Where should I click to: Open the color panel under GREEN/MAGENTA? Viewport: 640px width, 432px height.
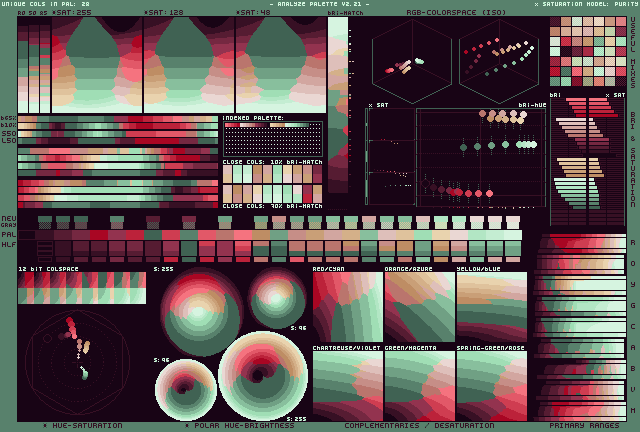tap(420, 386)
